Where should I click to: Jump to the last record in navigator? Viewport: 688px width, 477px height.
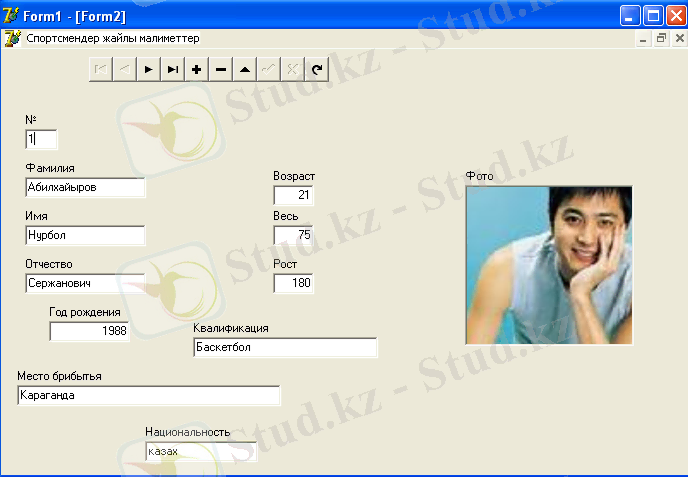pos(173,69)
